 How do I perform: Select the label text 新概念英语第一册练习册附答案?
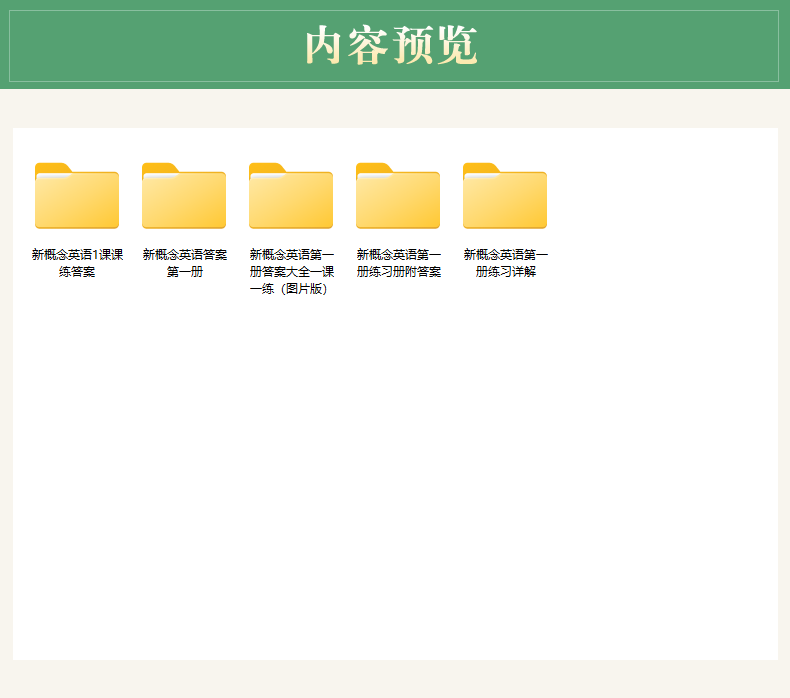pyautogui.click(x=399, y=263)
